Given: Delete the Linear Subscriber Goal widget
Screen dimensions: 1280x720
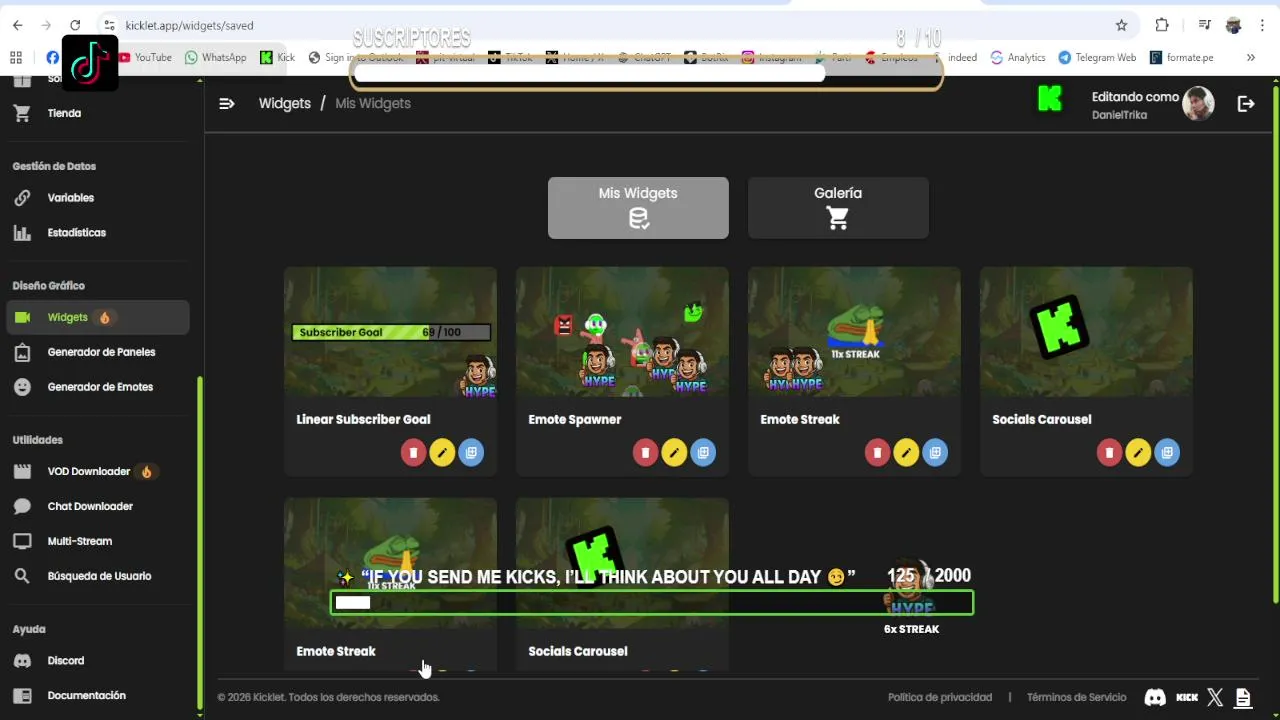Looking at the screenshot, I should [413, 453].
